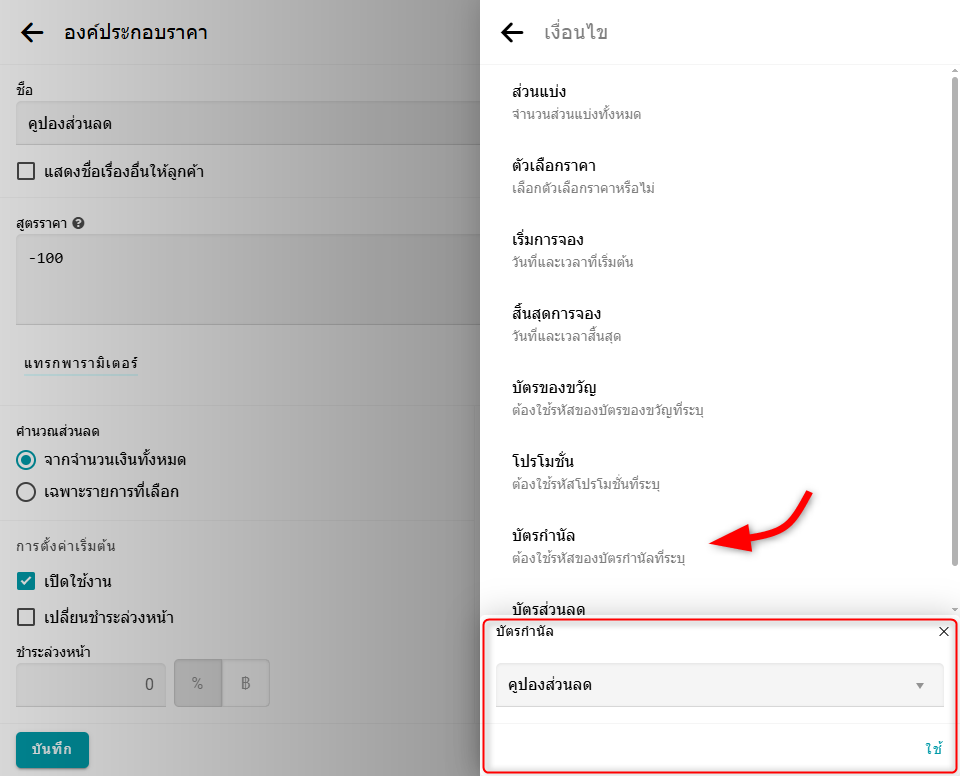
Task: Click the บันทึก save button
Action: tap(52, 750)
